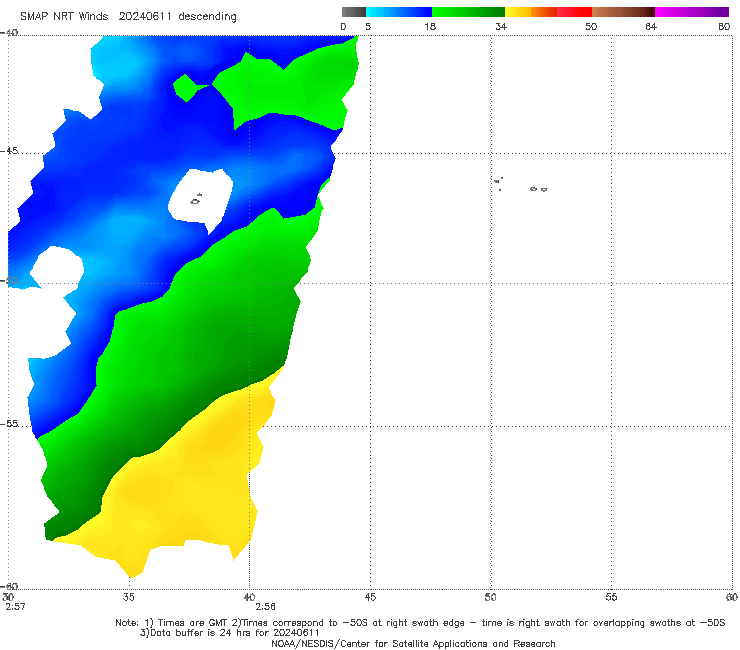Click the longitude label "45" on the bottom axis

point(370,597)
